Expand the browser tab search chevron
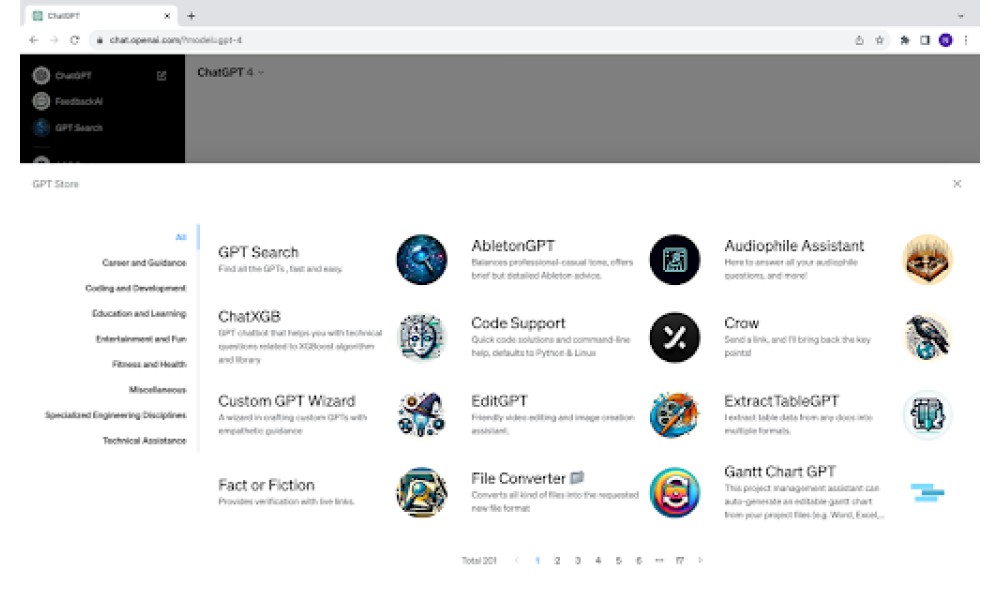This screenshot has width=1000, height=600. pyautogui.click(x=960, y=16)
